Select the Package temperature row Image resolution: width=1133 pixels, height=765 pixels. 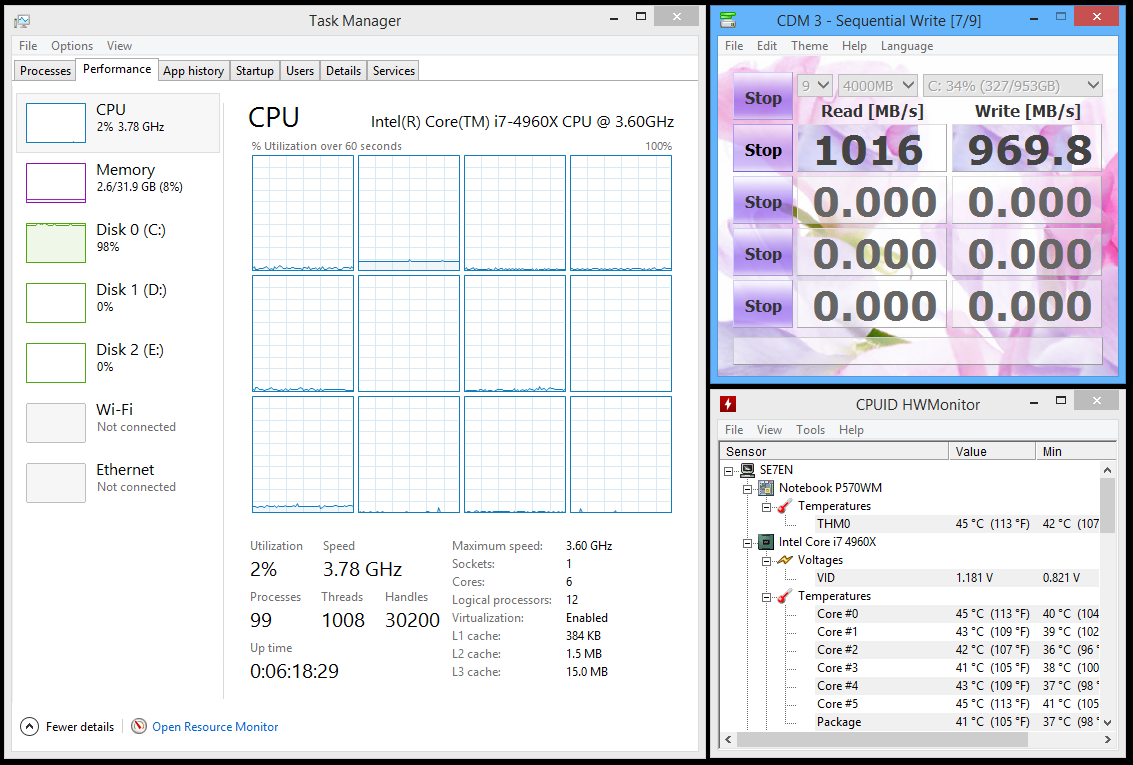956,722
